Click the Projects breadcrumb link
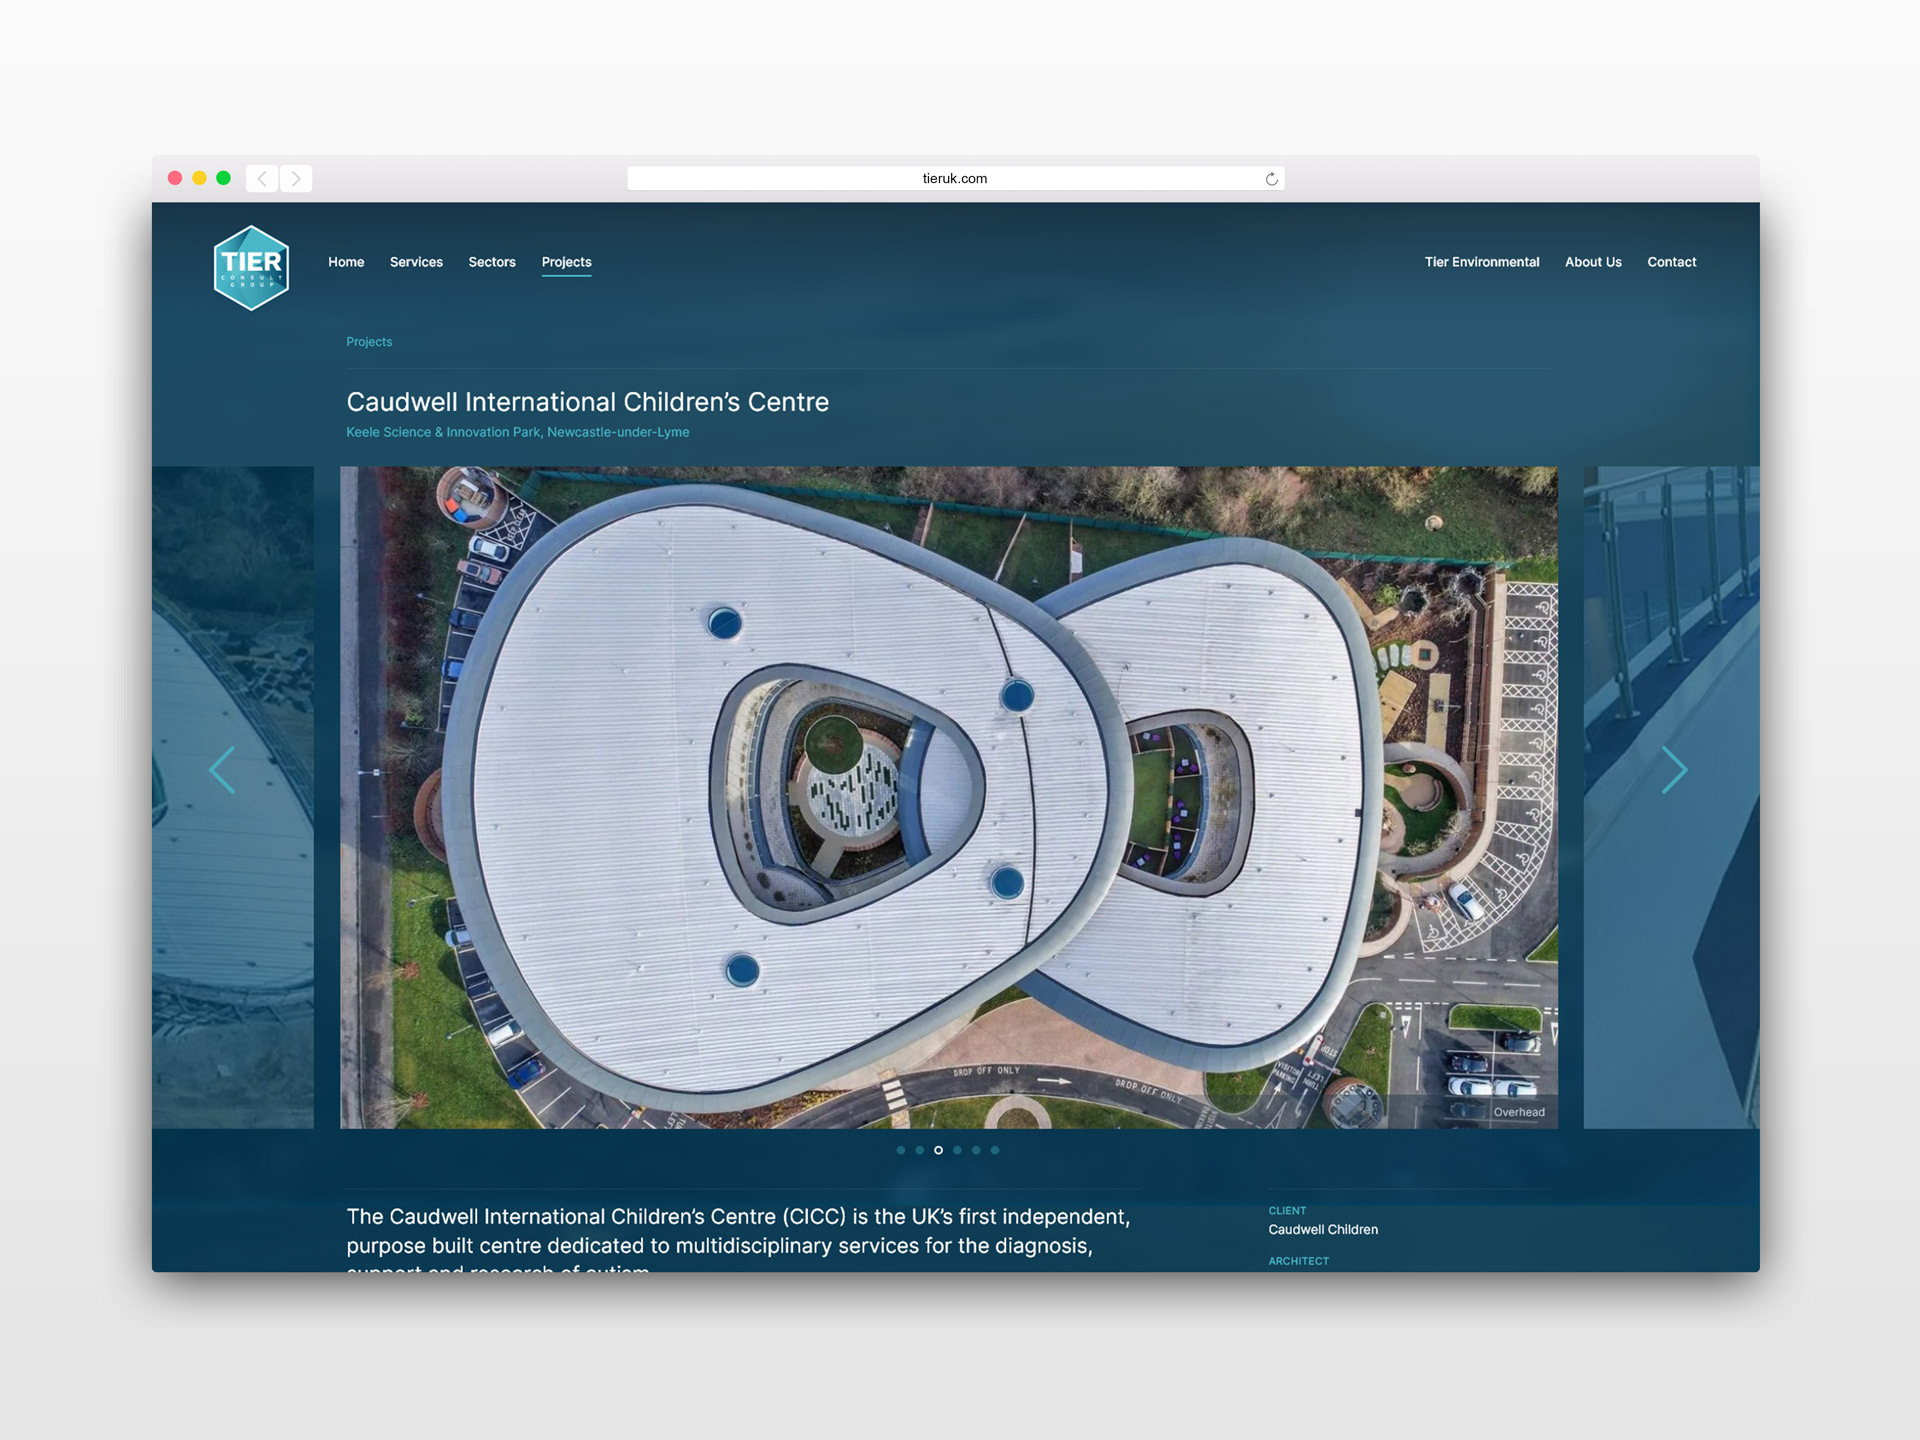 (369, 342)
